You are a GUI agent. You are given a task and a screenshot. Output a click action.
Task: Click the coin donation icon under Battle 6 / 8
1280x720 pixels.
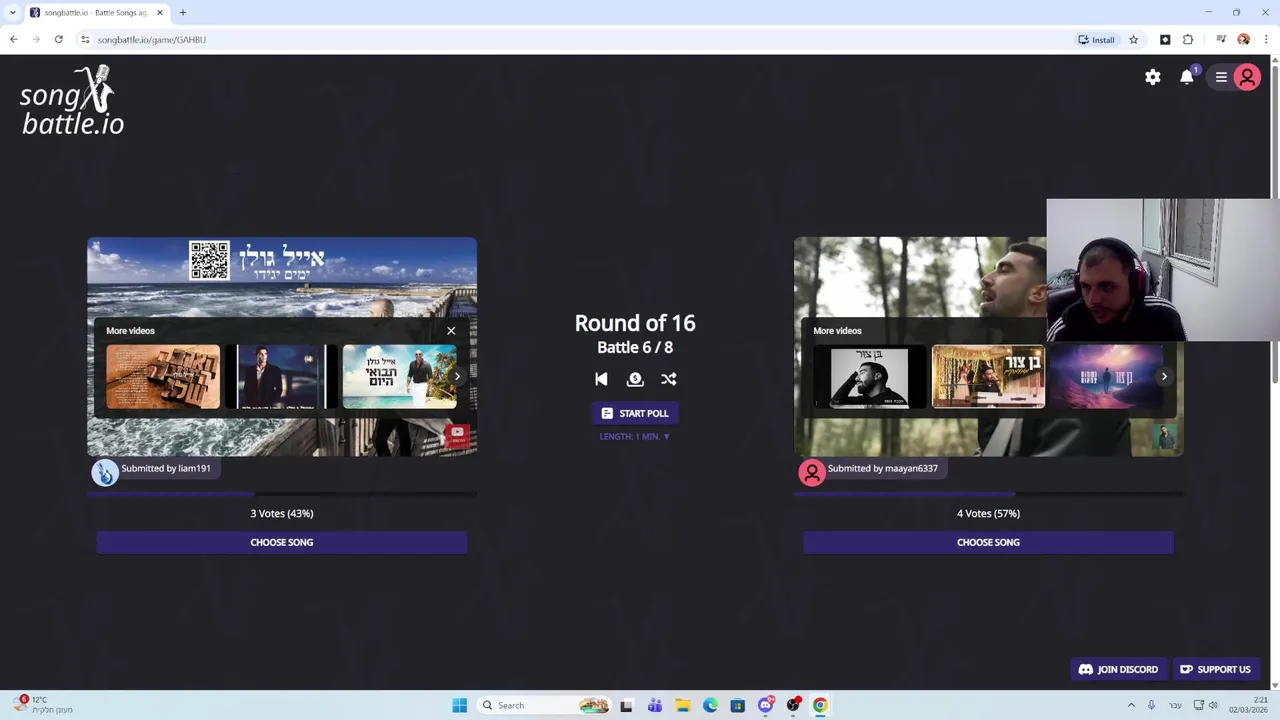[x=635, y=379]
